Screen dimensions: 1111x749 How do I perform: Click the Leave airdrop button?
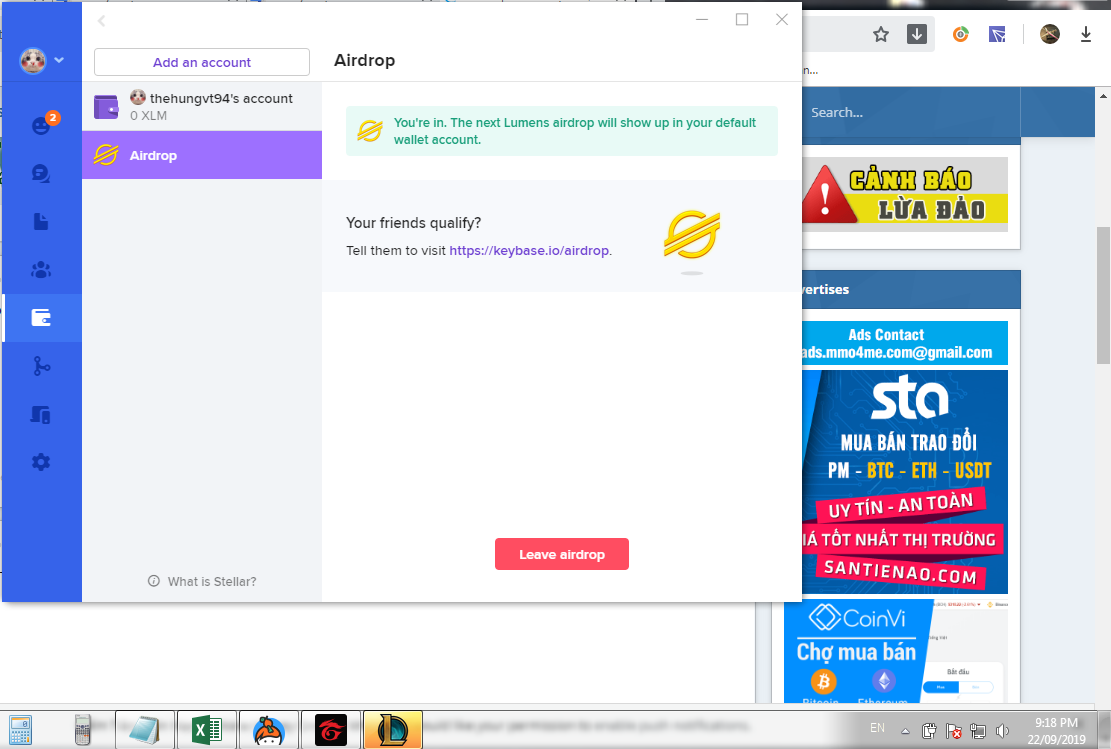[x=562, y=554]
